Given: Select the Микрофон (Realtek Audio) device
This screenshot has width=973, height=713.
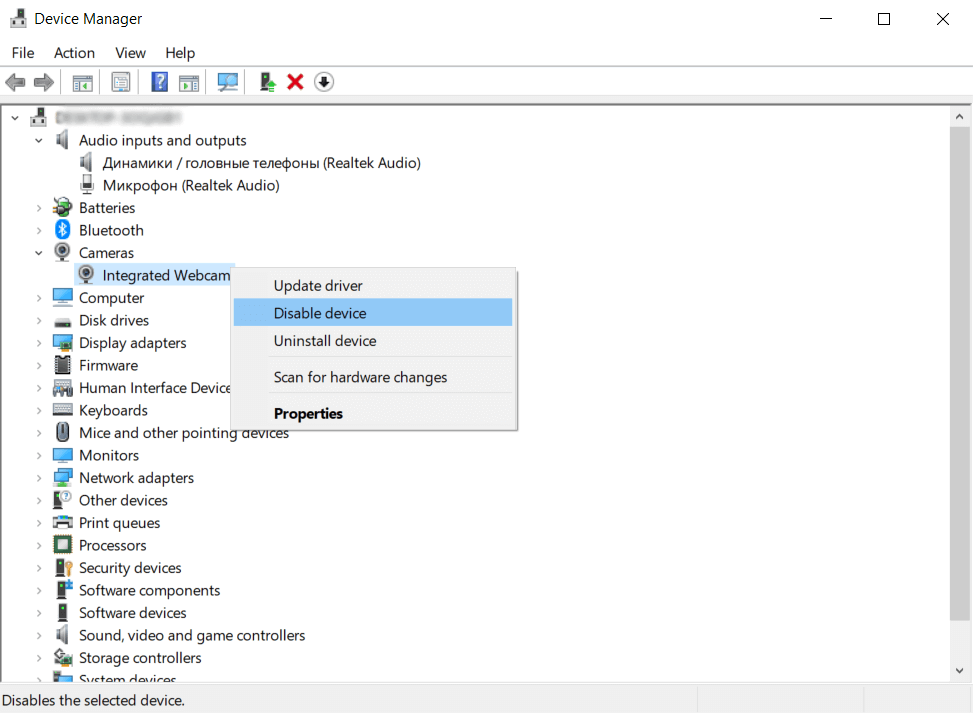Looking at the screenshot, I should click(191, 185).
